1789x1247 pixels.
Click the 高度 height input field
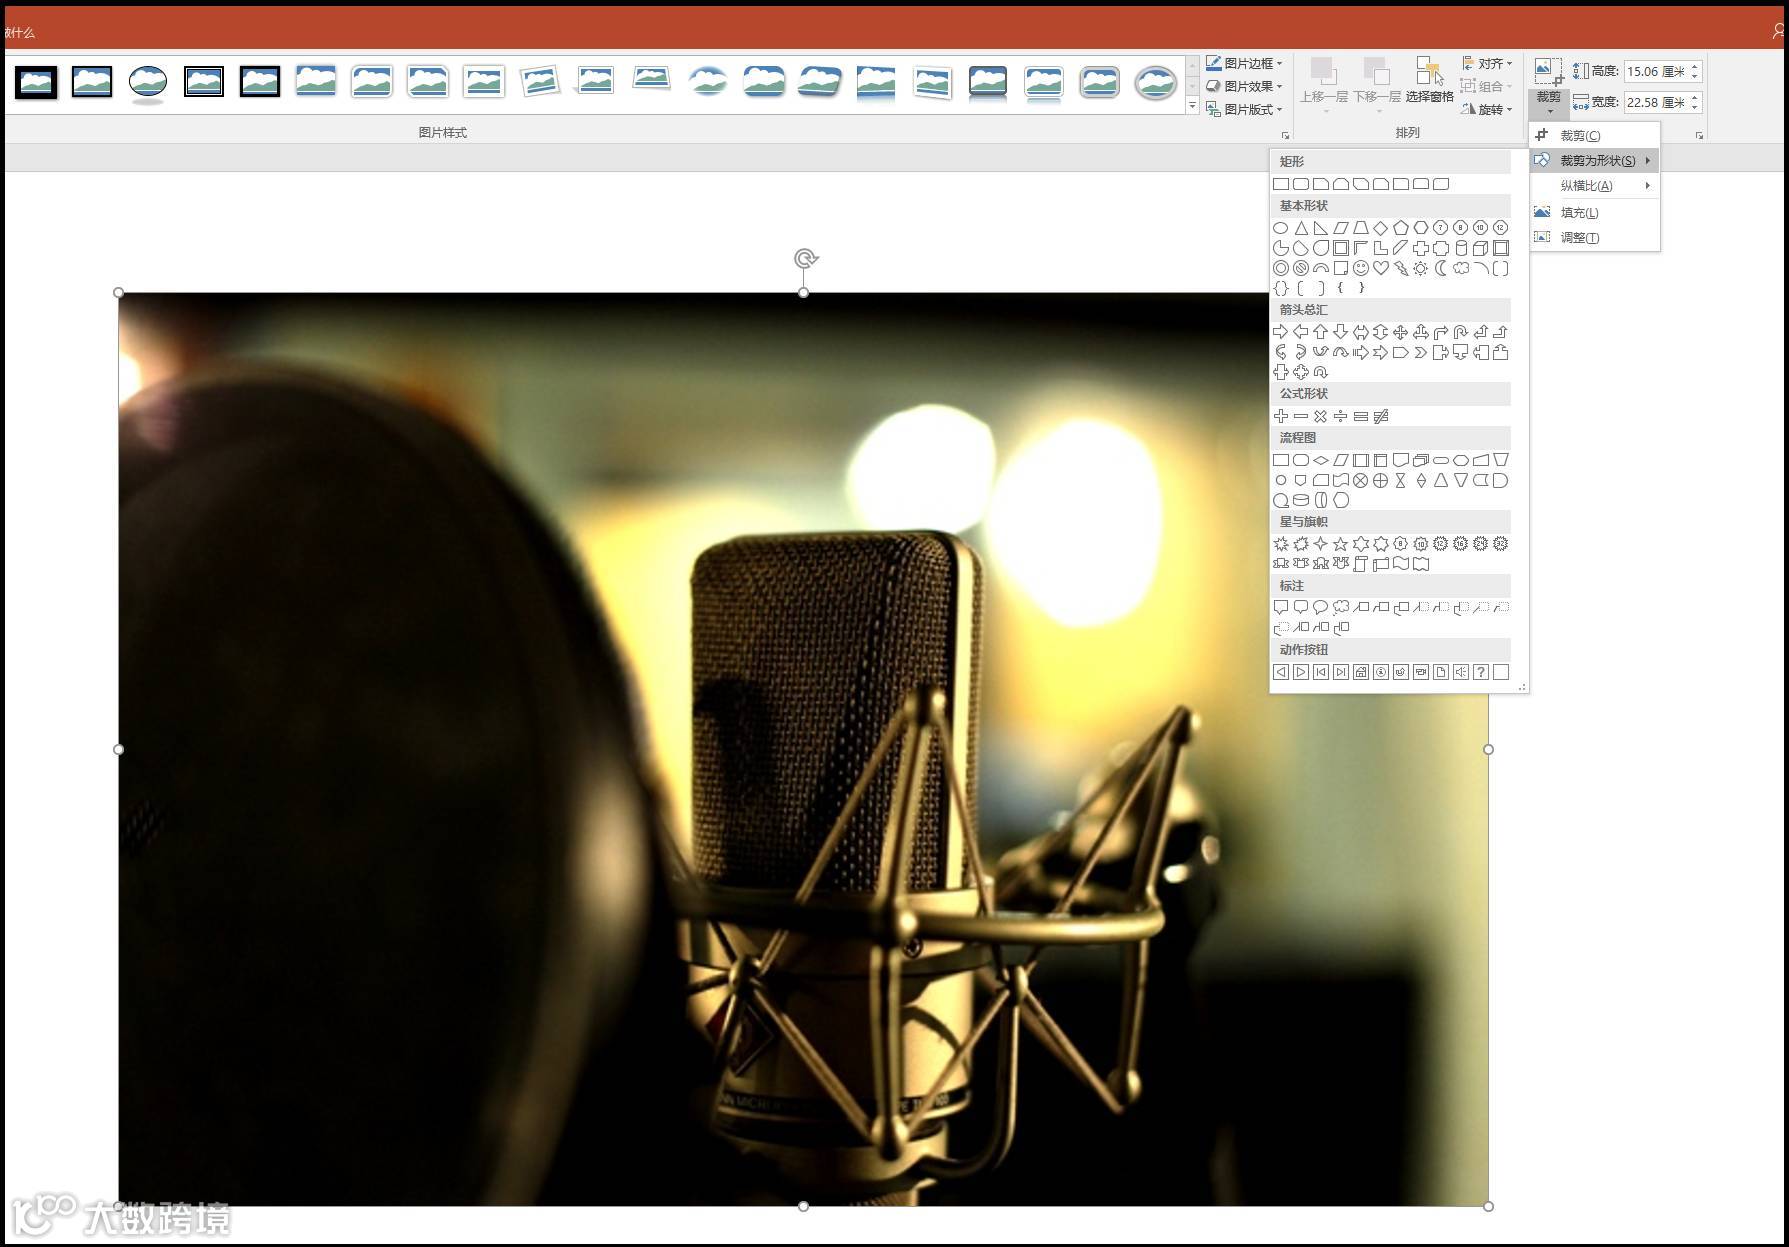[1656, 71]
